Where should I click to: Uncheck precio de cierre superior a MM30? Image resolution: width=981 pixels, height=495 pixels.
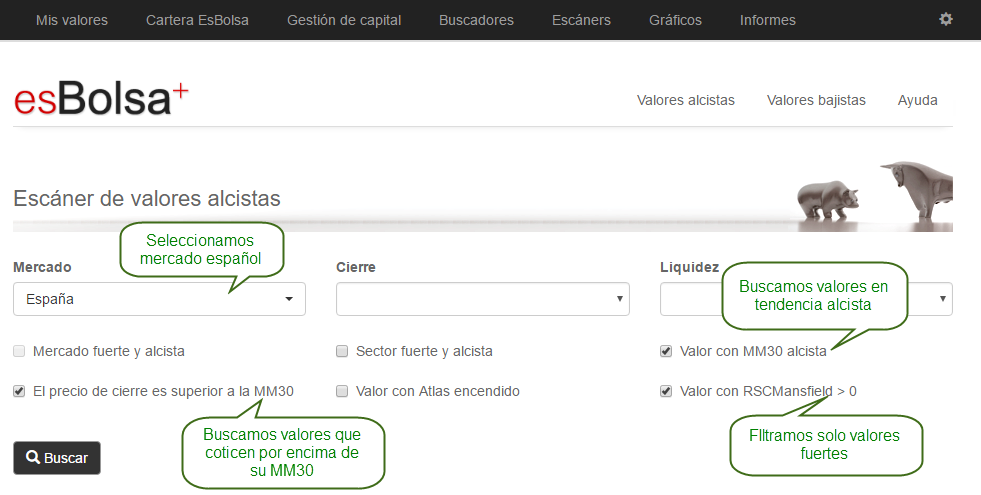click(x=19, y=391)
